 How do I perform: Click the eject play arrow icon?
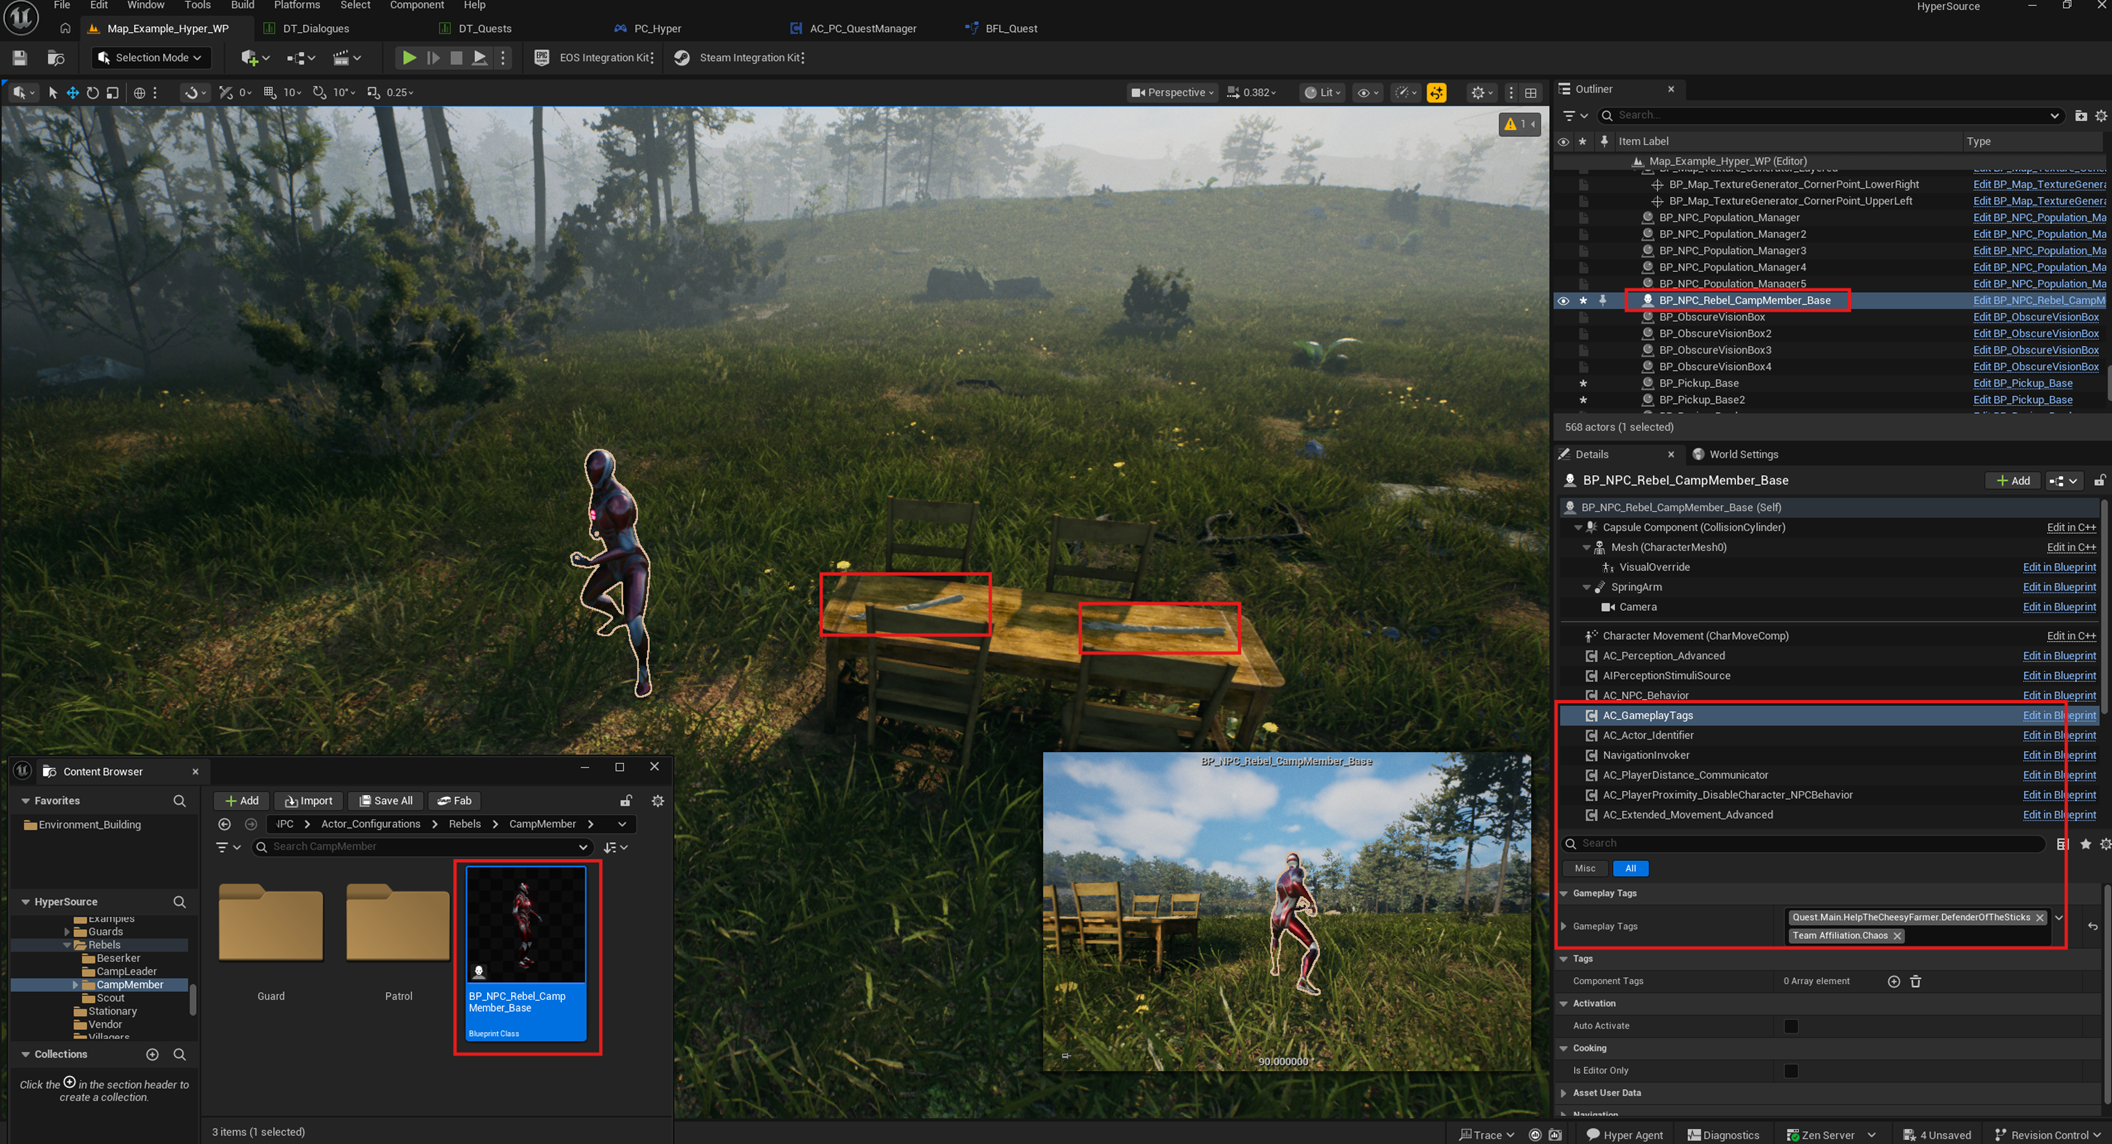click(480, 58)
